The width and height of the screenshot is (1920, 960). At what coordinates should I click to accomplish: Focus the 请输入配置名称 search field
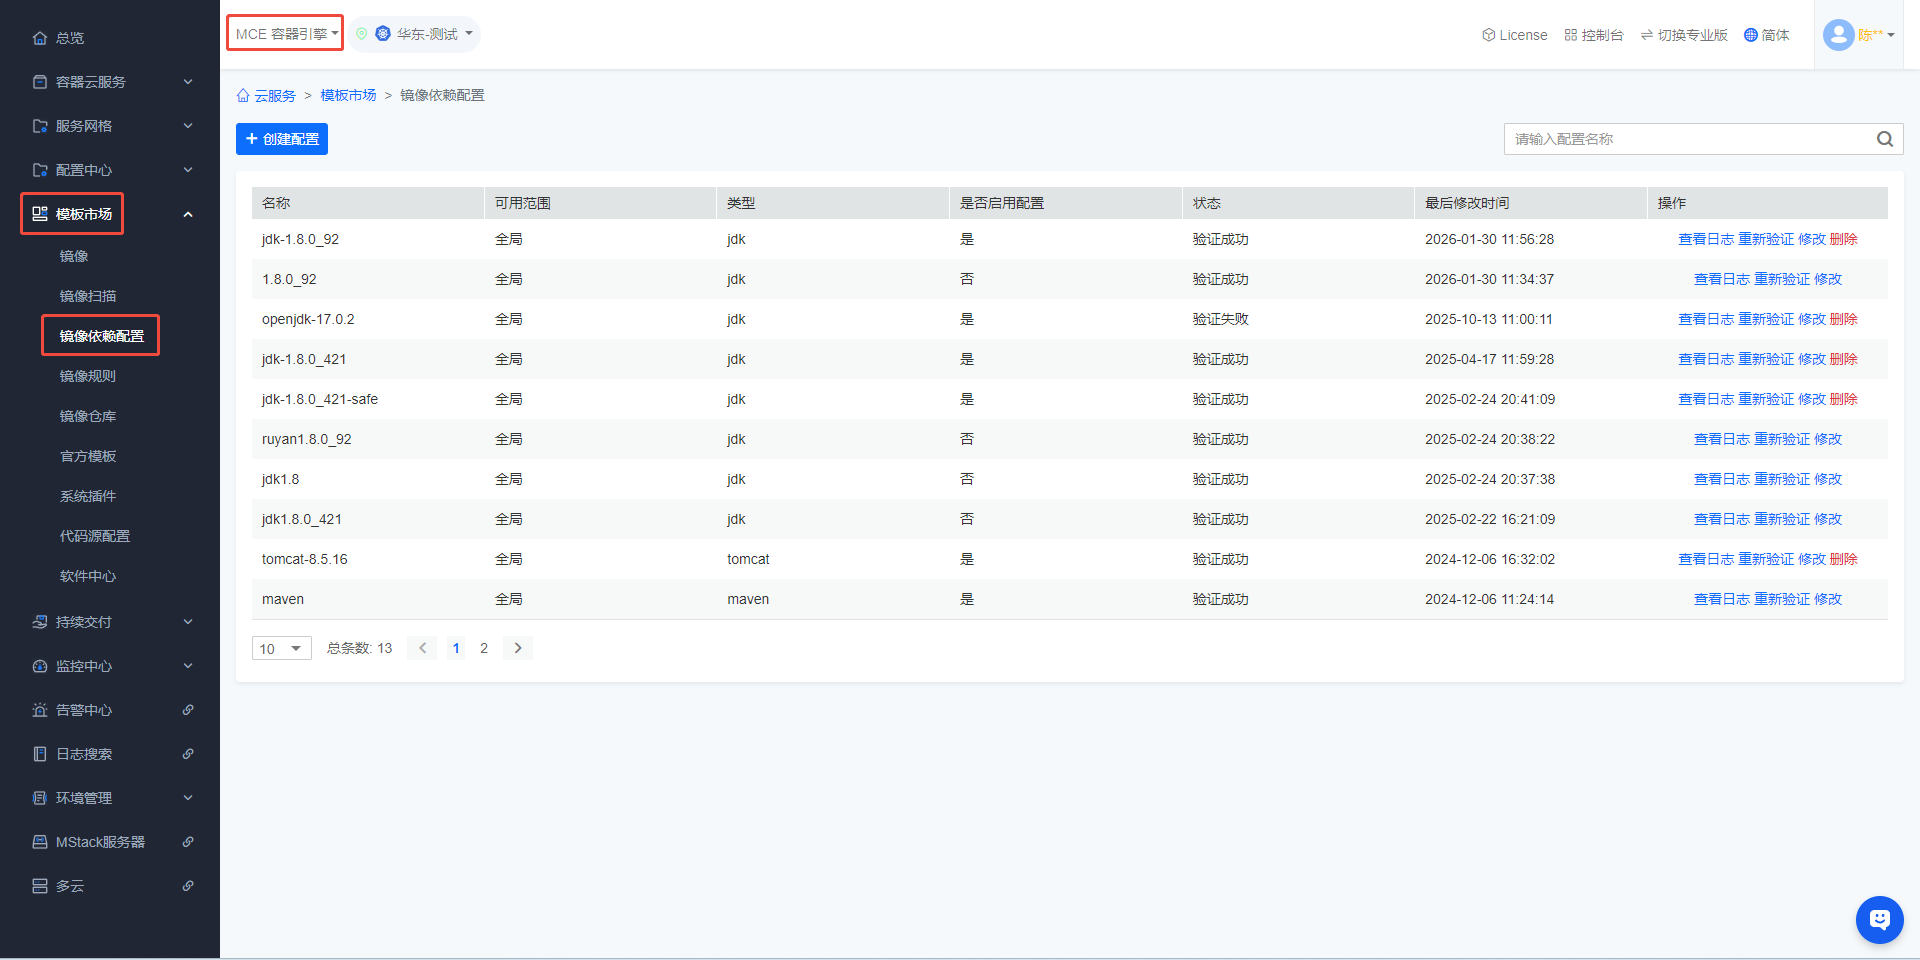[1688, 139]
